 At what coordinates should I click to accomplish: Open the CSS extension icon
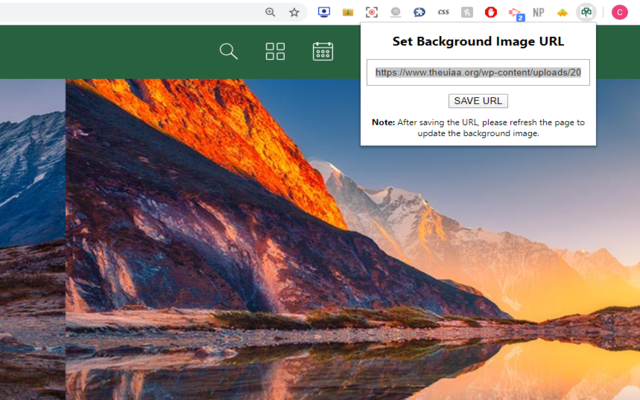[443, 12]
